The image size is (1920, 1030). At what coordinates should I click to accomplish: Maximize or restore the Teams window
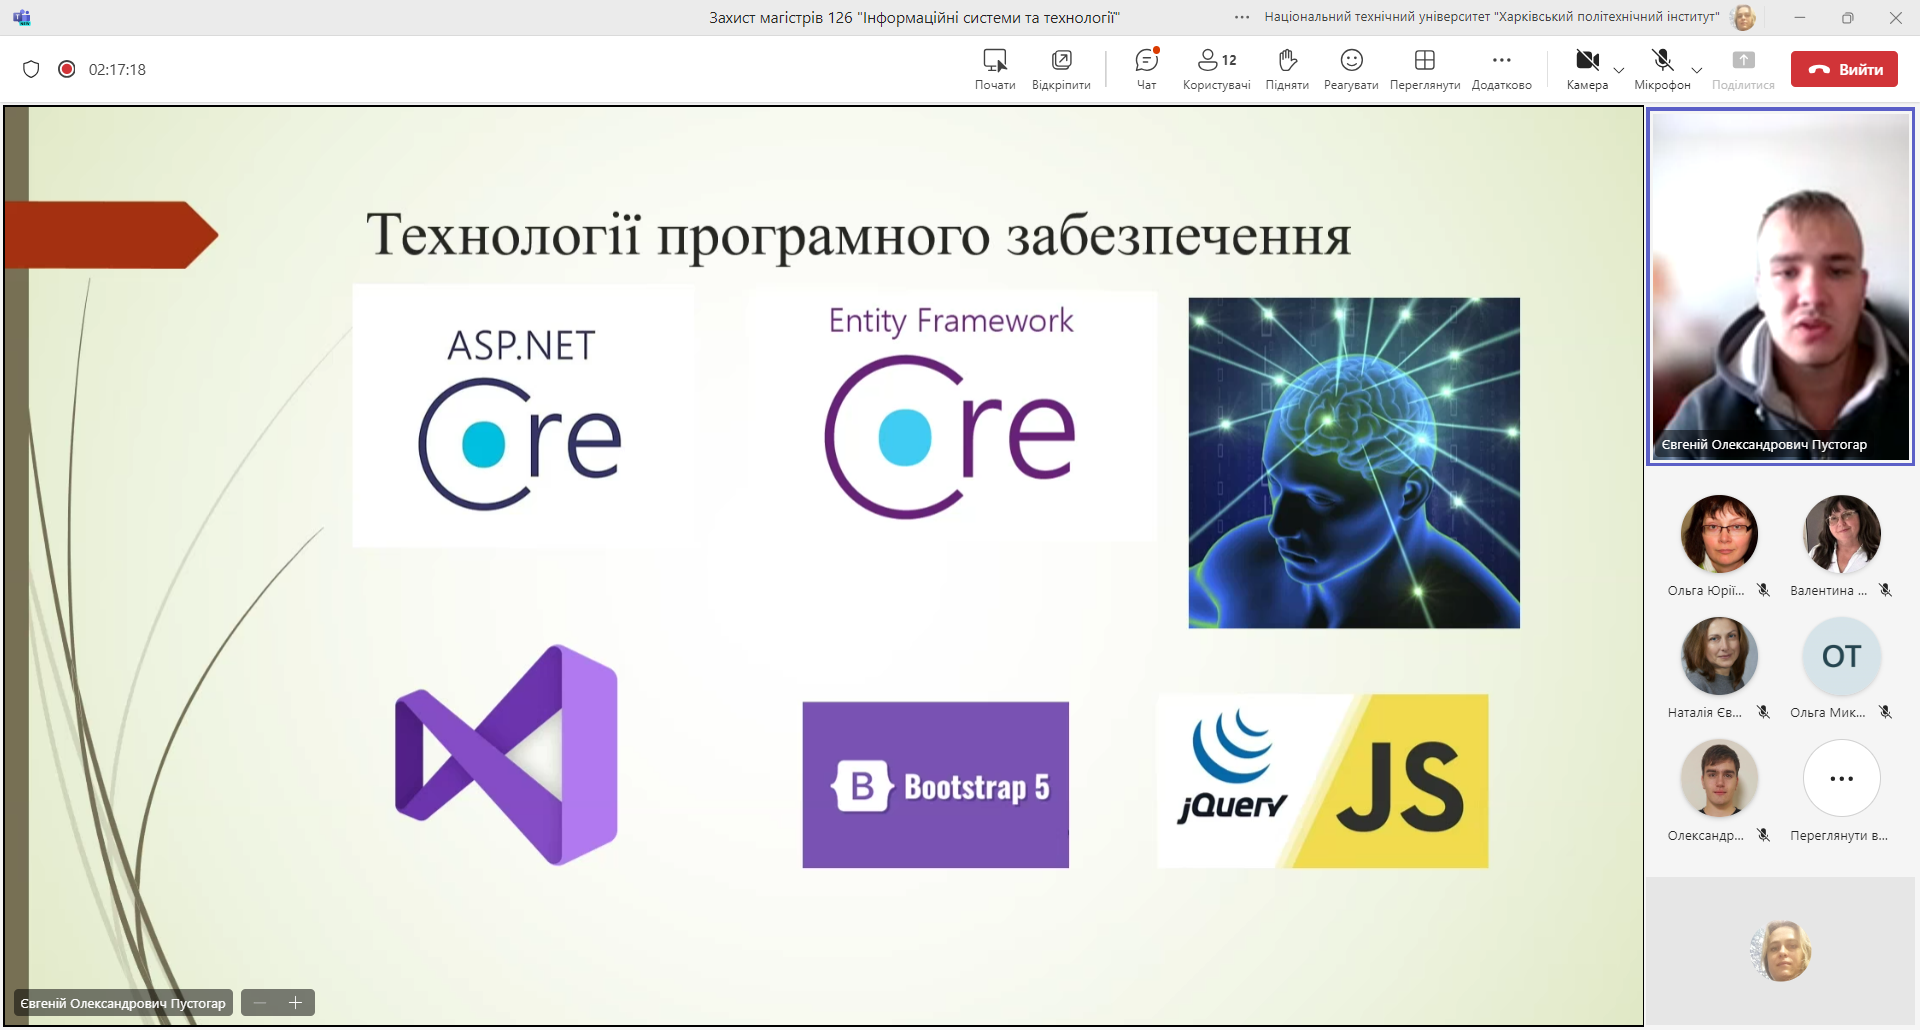coord(1847,17)
